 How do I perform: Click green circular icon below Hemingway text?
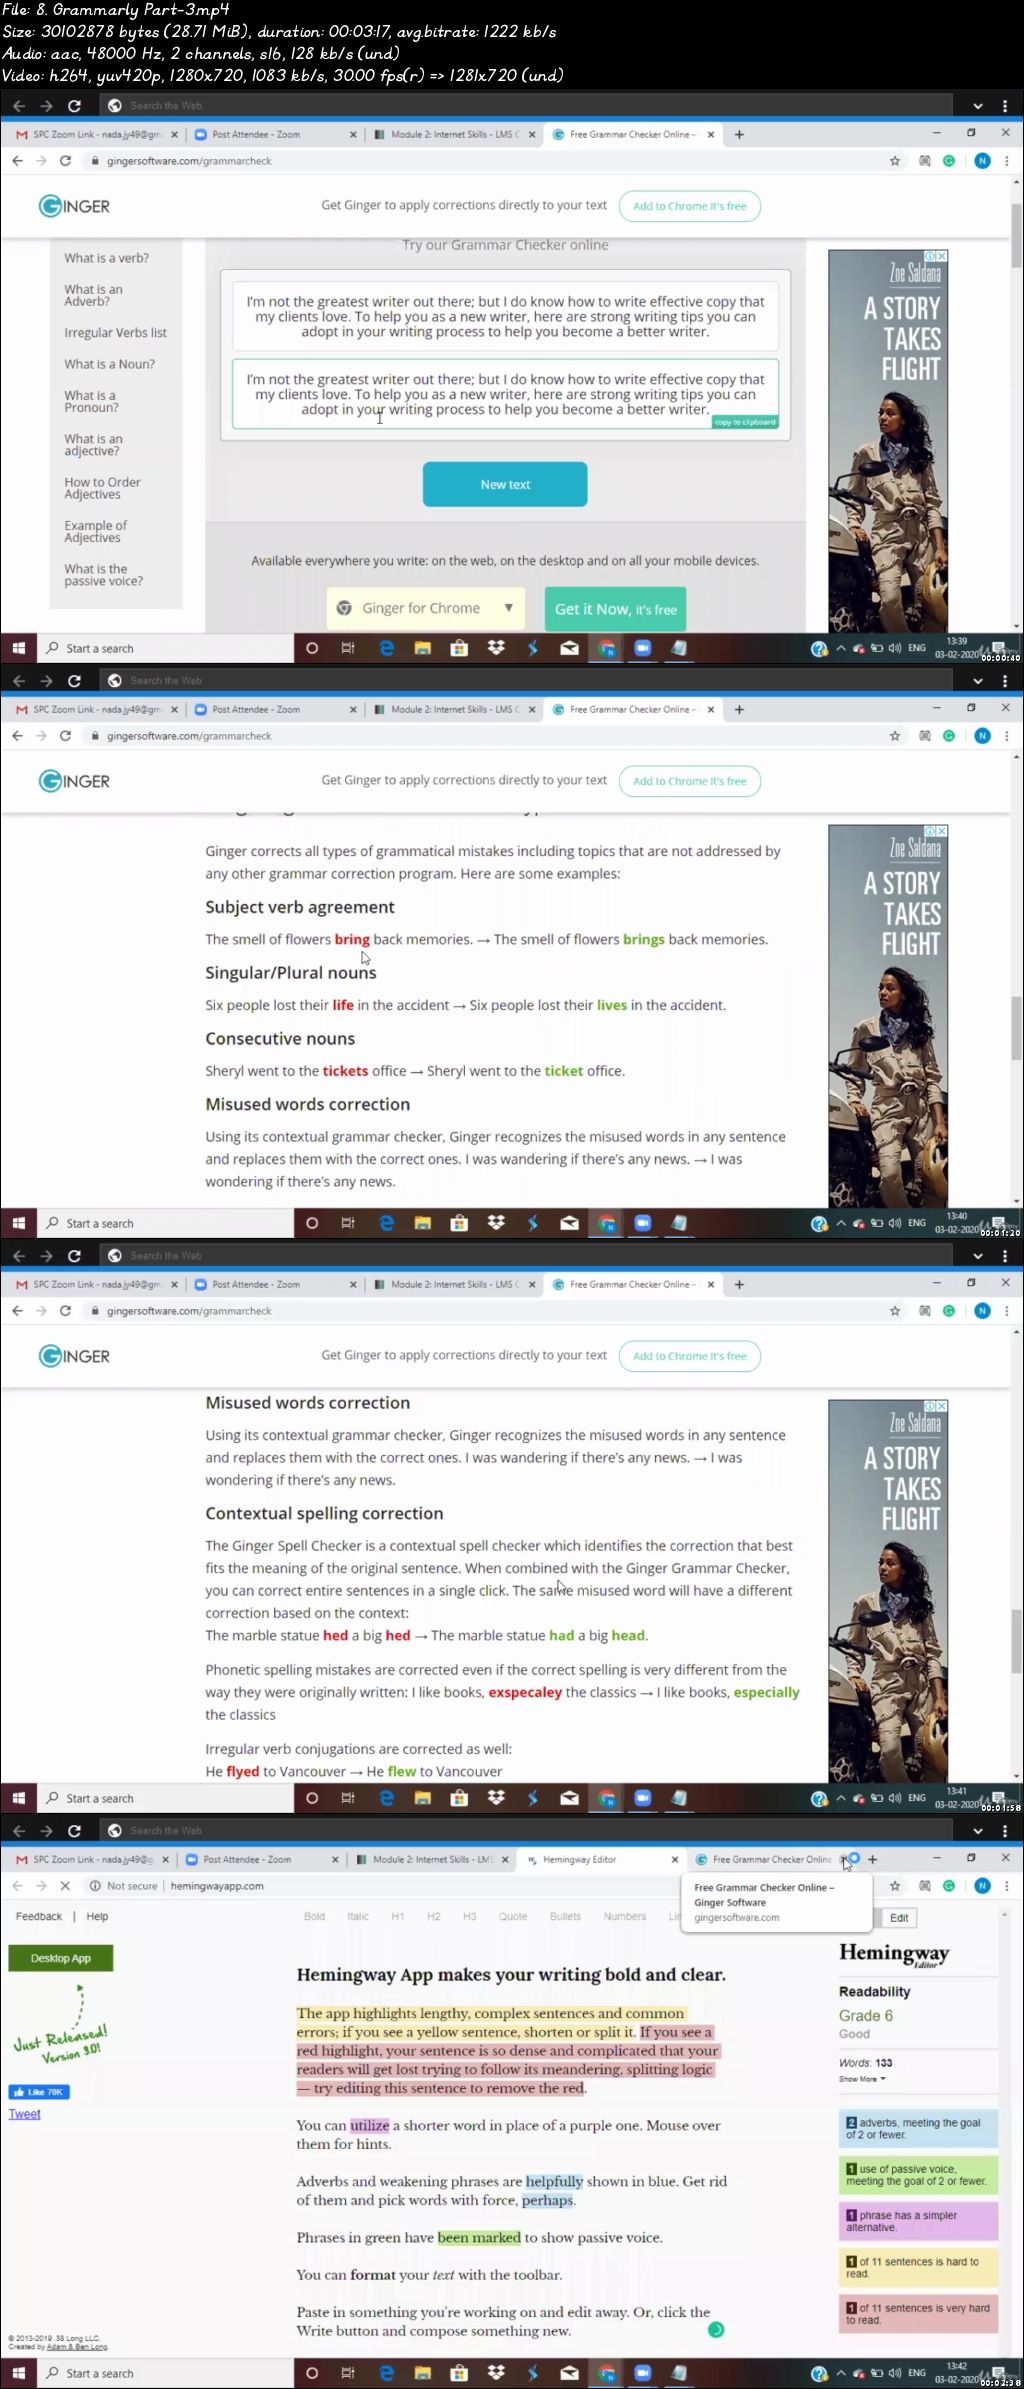click(x=716, y=2329)
